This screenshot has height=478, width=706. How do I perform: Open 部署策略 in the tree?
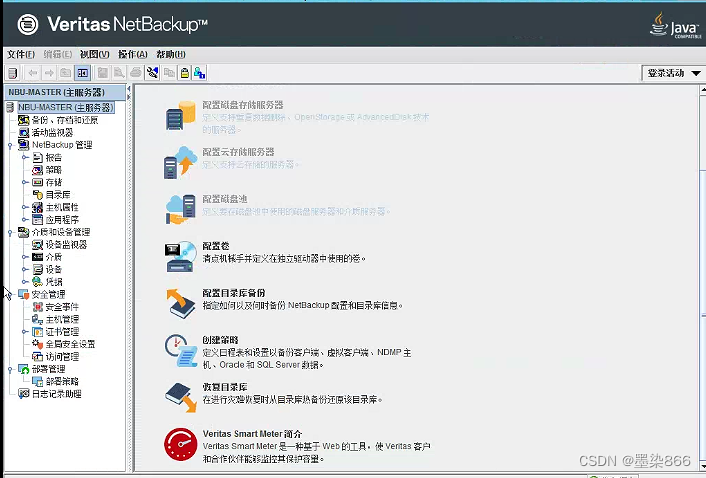pyautogui.click(x=62, y=382)
